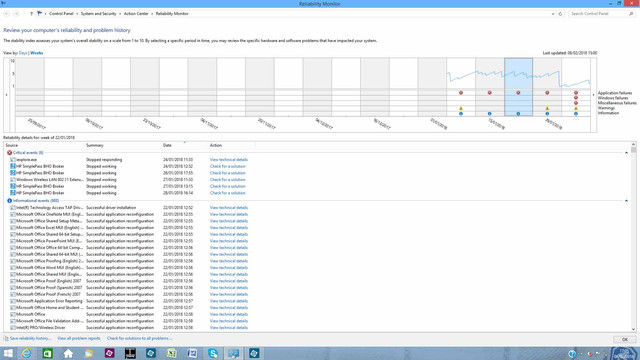
Task: Click the warning triangle for week of 08/01/2018
Action: pyautogui.click(x=461, y=108)
